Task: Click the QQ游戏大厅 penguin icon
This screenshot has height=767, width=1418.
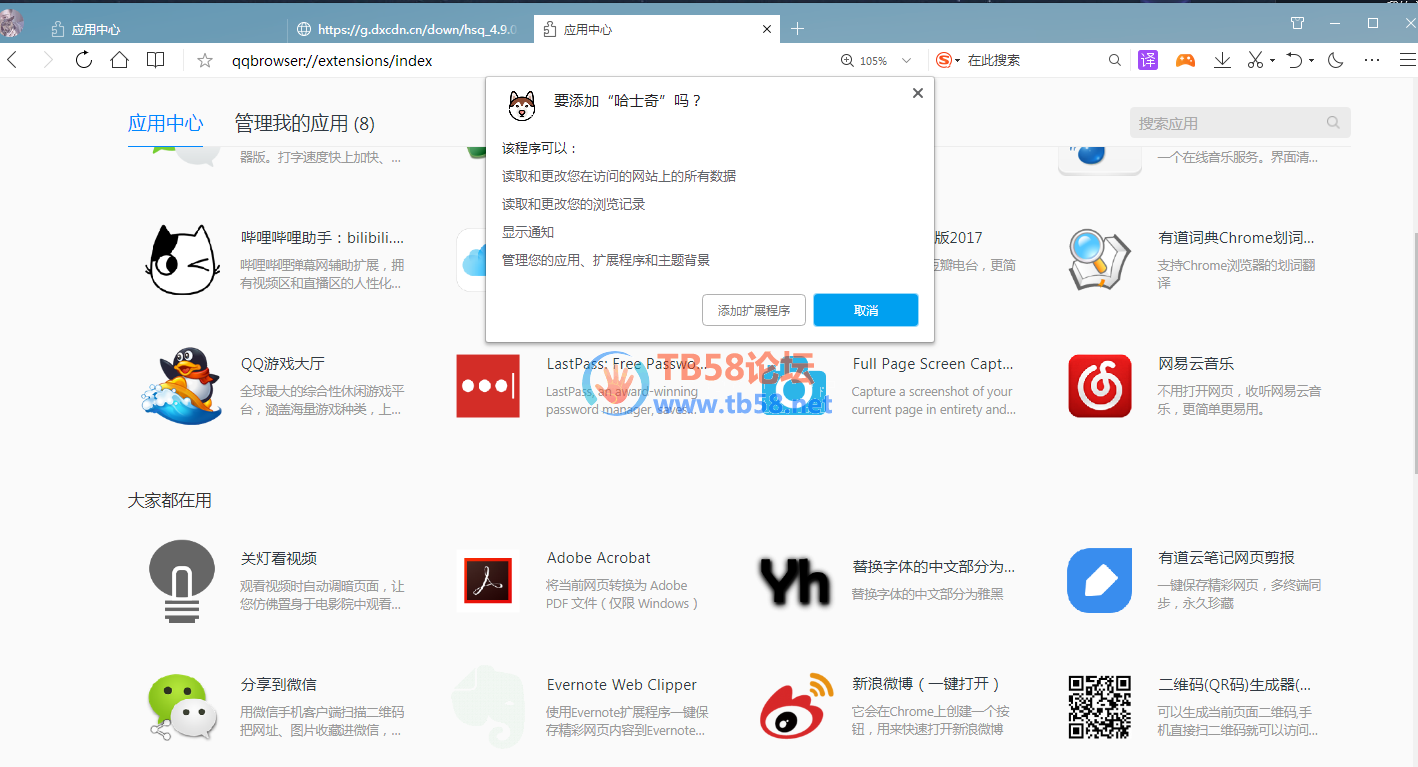Action: click(x=182, y=386)
